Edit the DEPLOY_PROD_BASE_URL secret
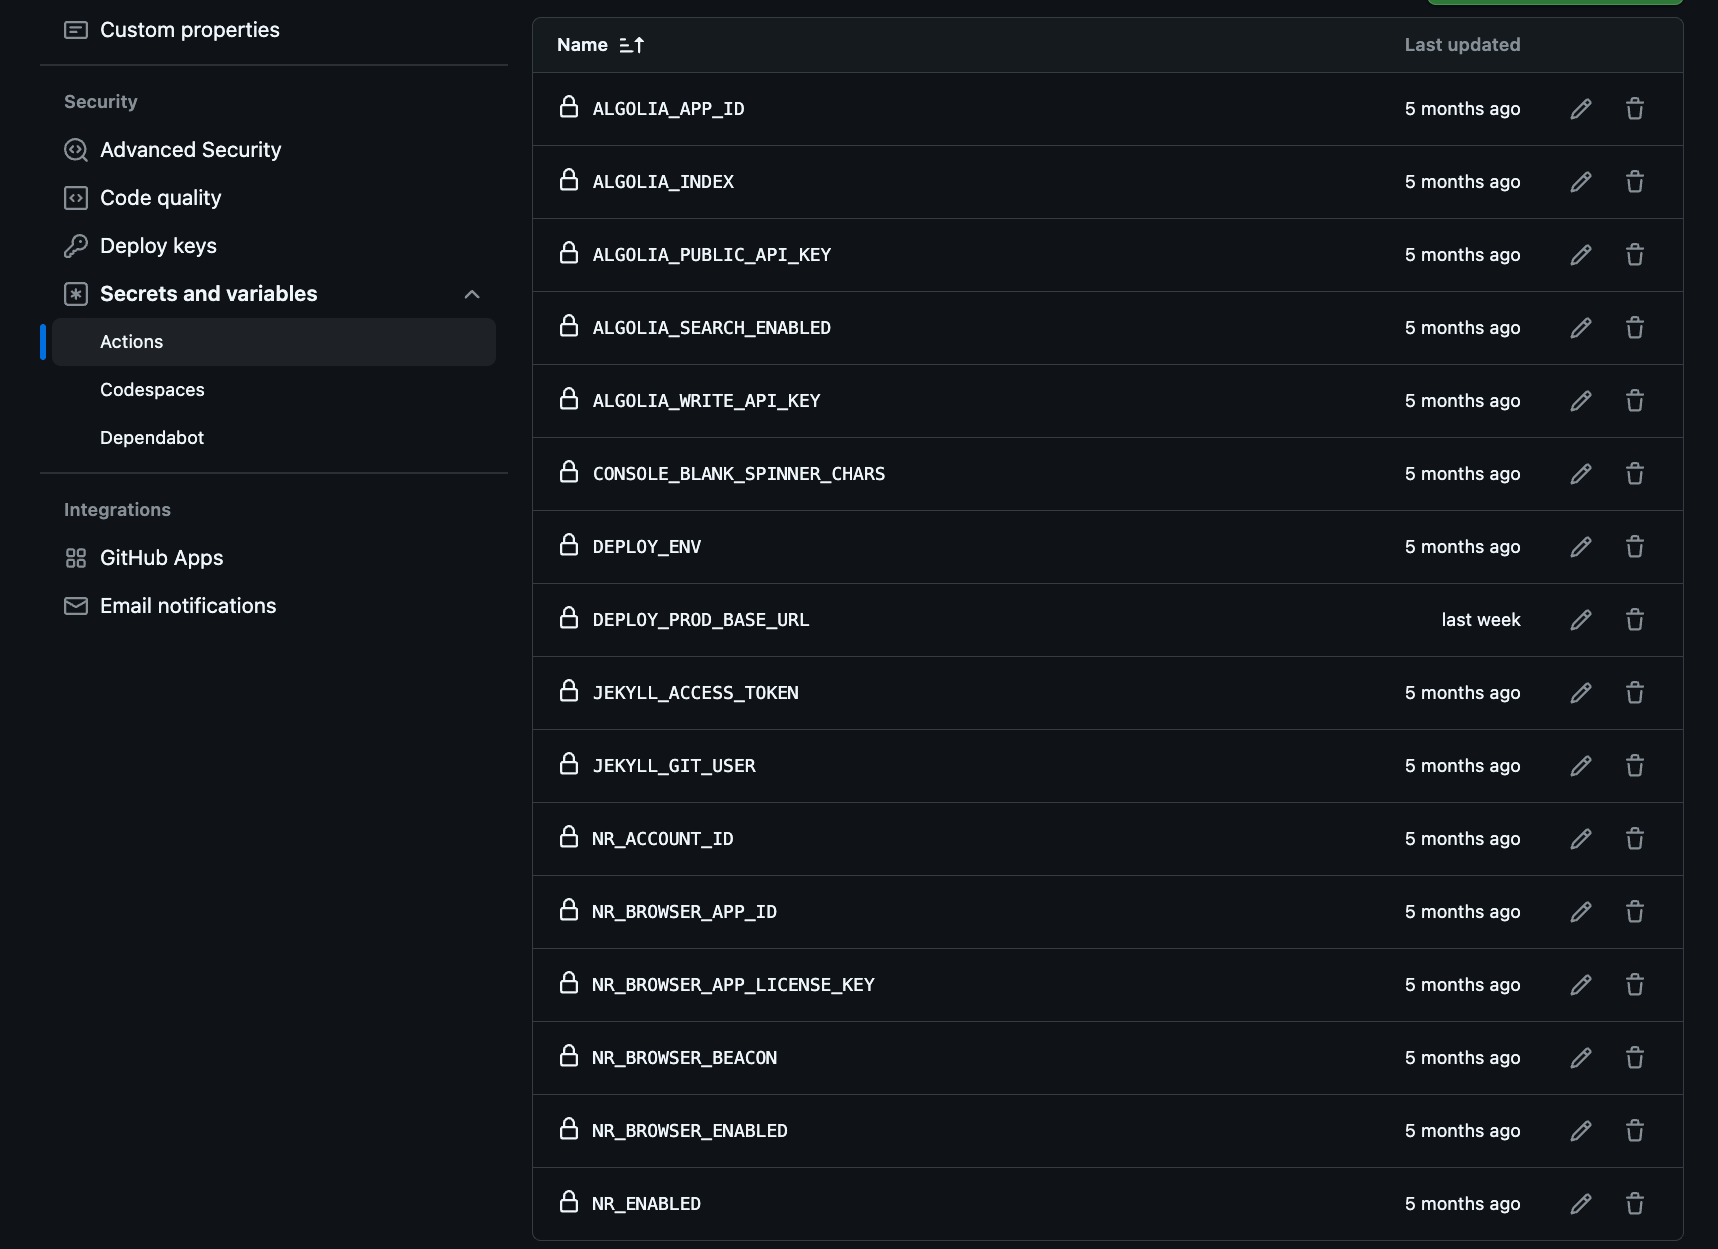Viewport: 1718px width, 1249px height. click(1581, 619)
